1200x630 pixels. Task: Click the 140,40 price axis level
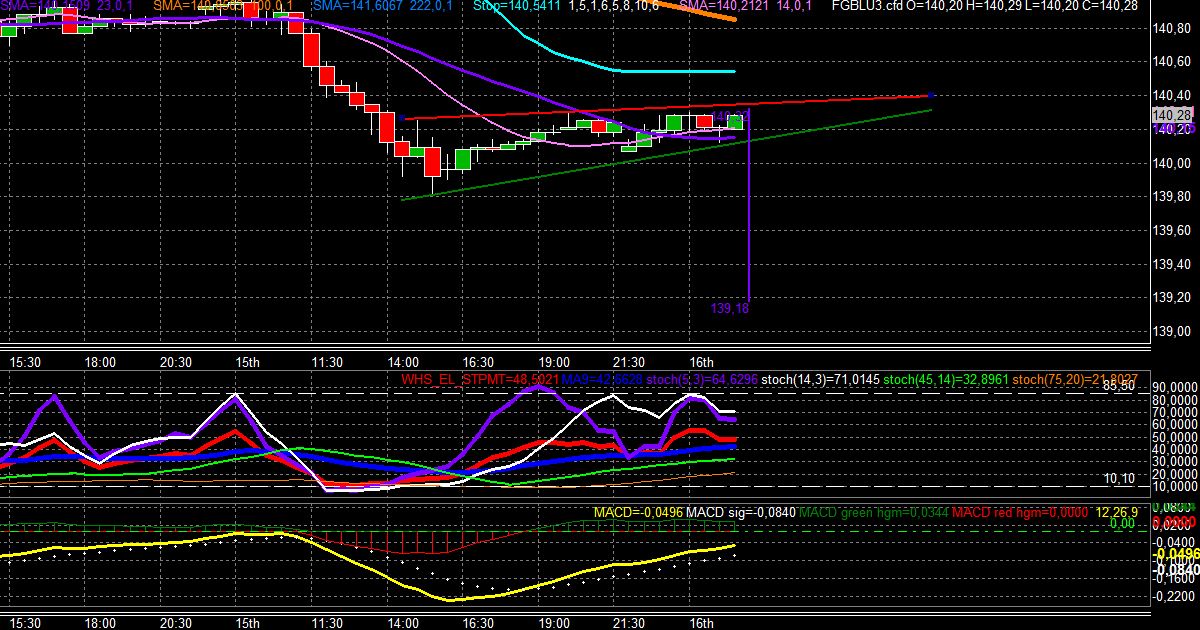1171,96
